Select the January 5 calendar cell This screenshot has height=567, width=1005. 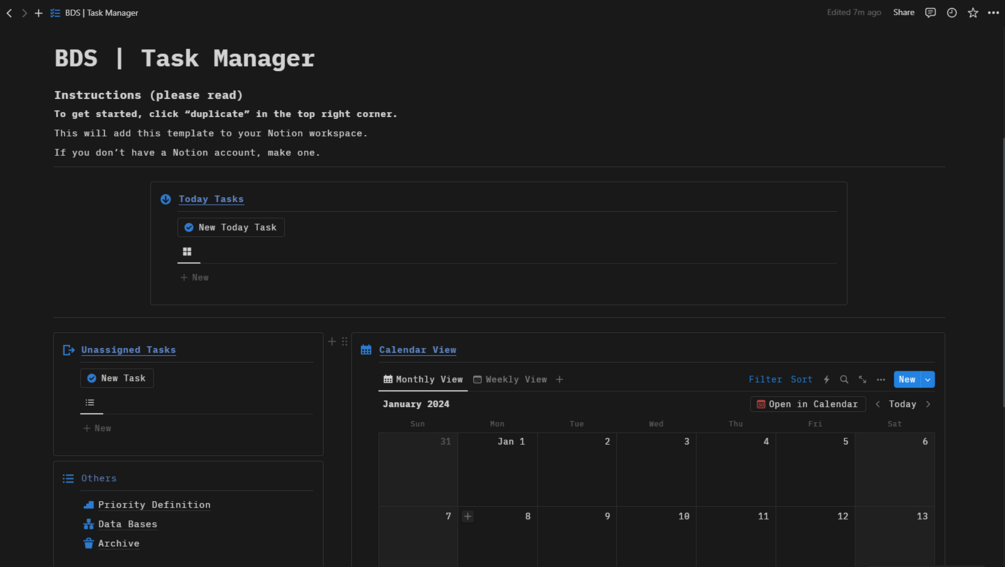pos(815,470)
